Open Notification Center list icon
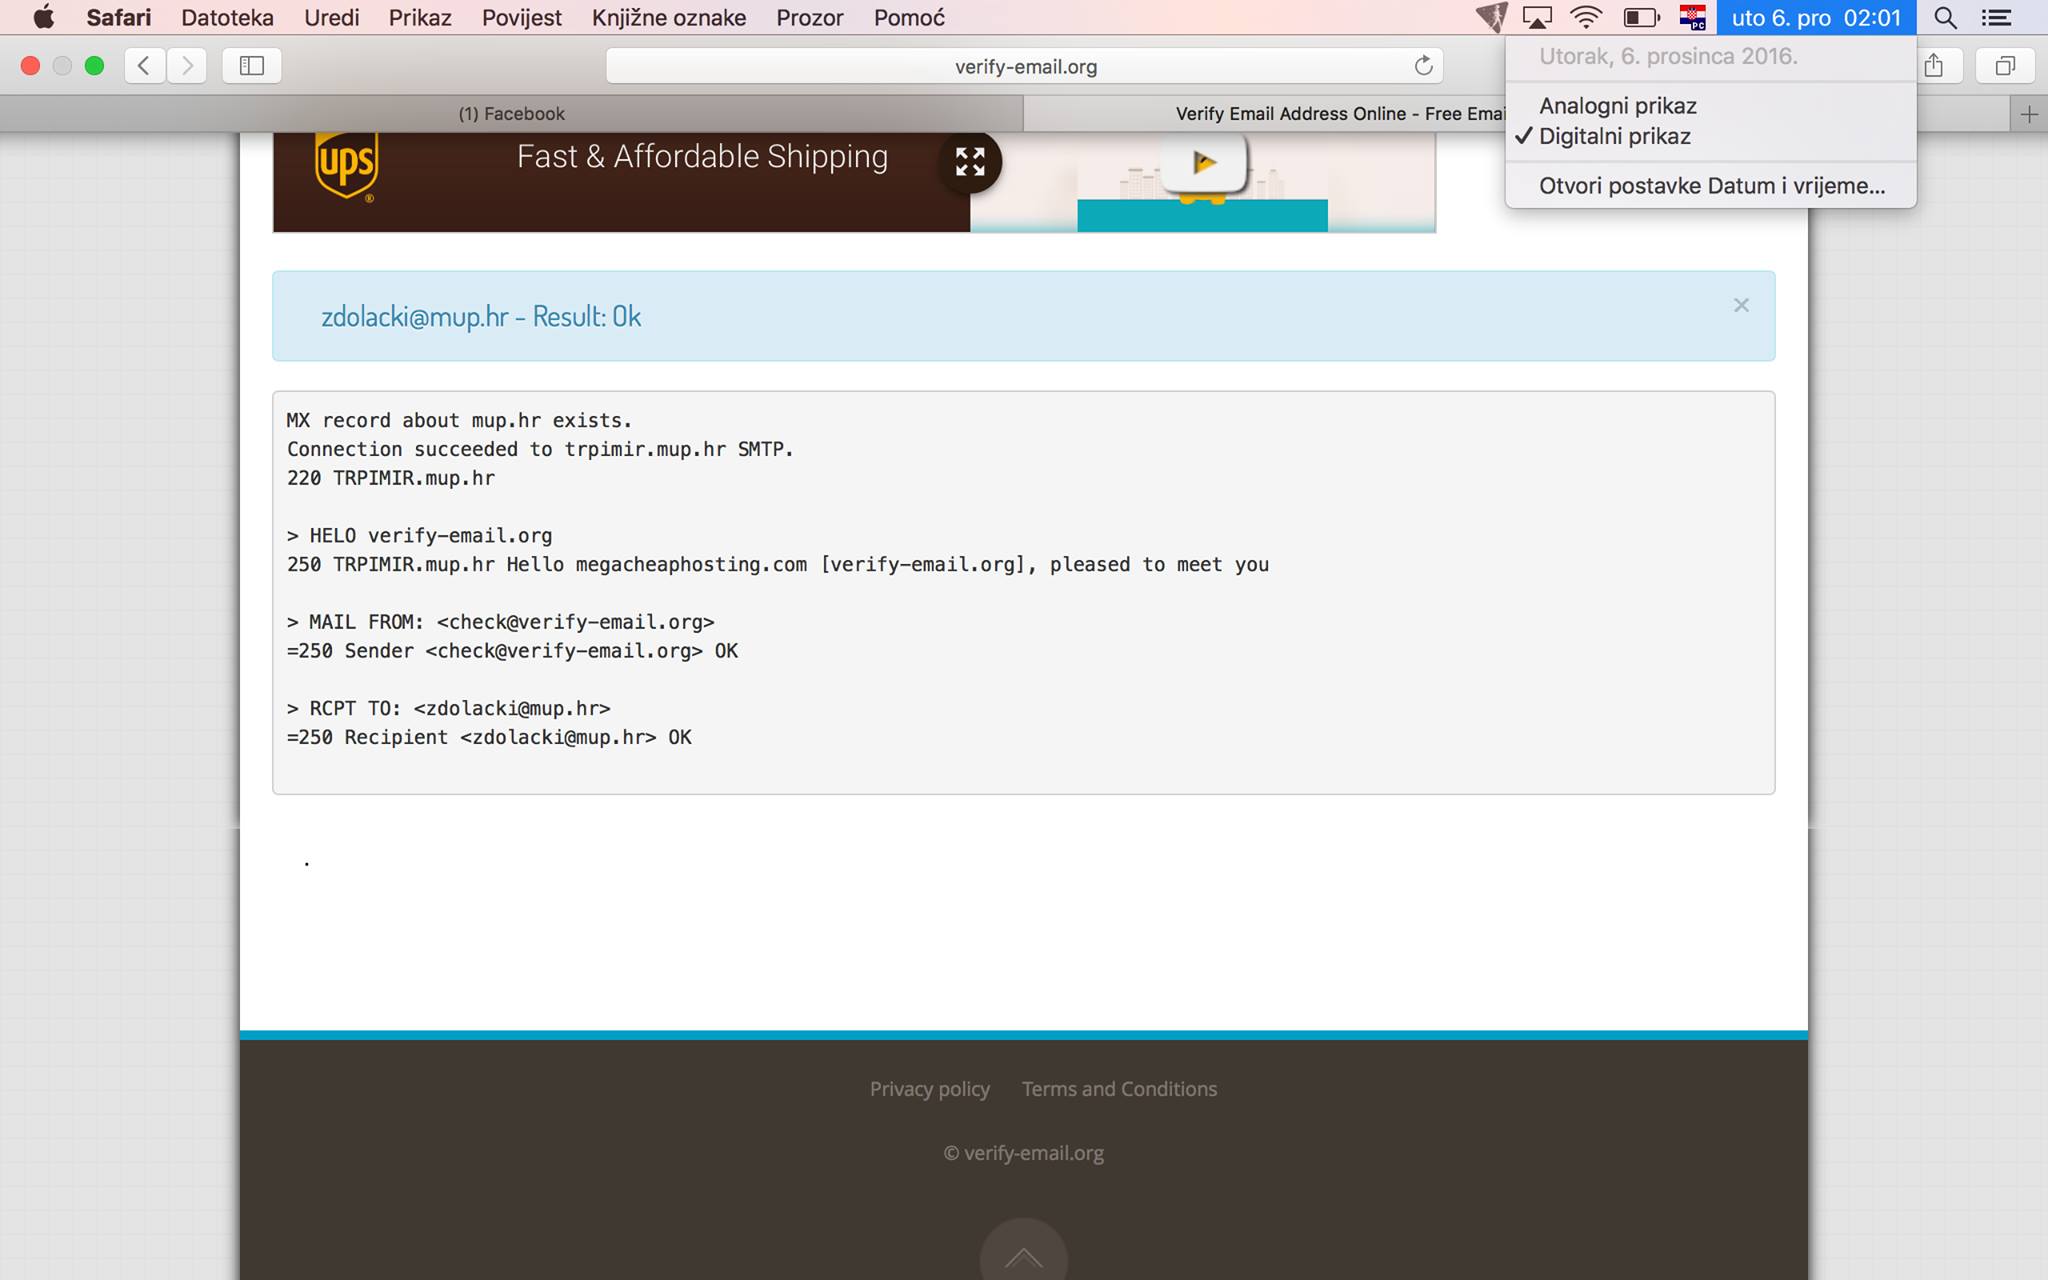The image size is (2048, 1280). click(x=1996, y=18)
